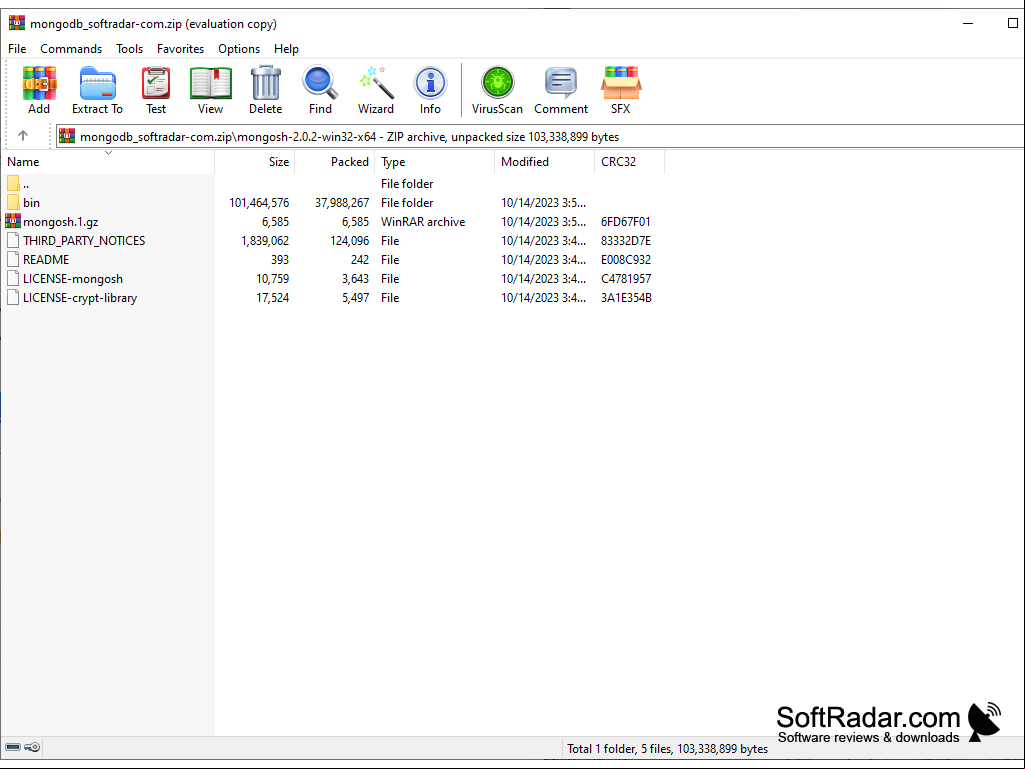The image size is (1025, 769).
Task: Open the File menu
Action: pos(17,49)
